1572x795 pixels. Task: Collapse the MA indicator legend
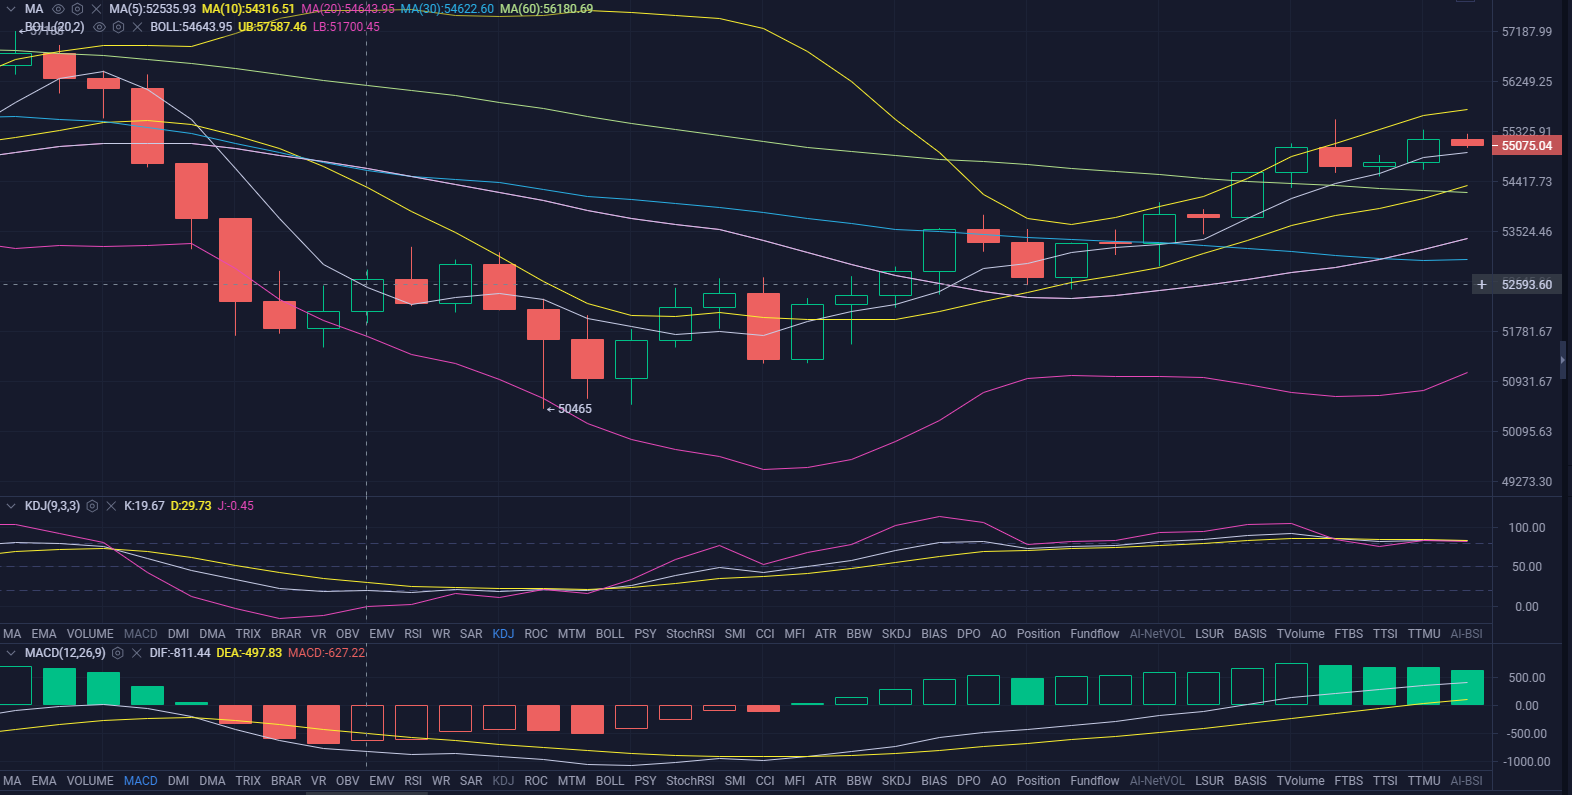point(11,9)
